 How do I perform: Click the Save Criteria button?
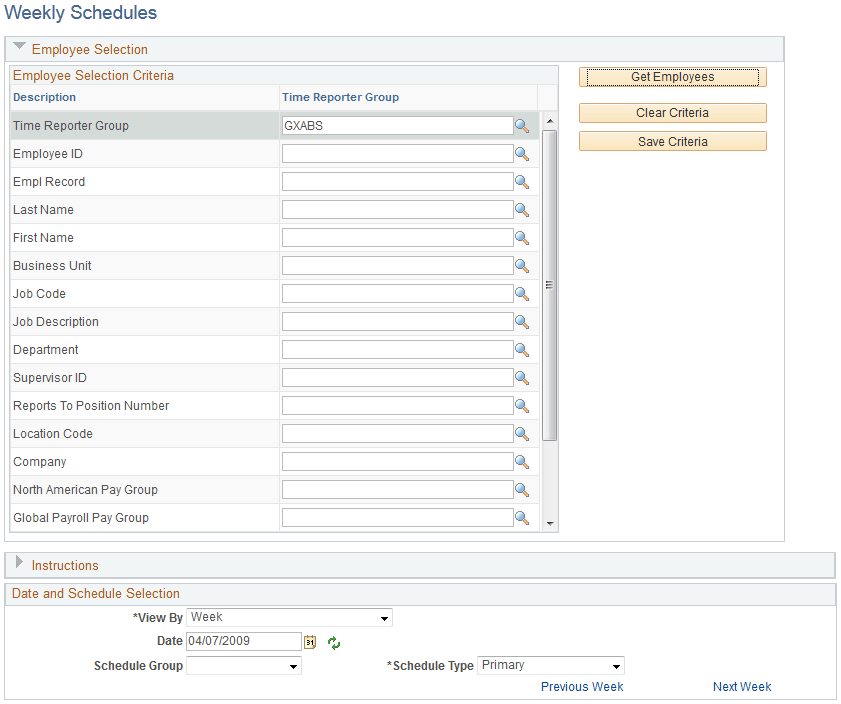pyautogui.click(x=673, y=142)
